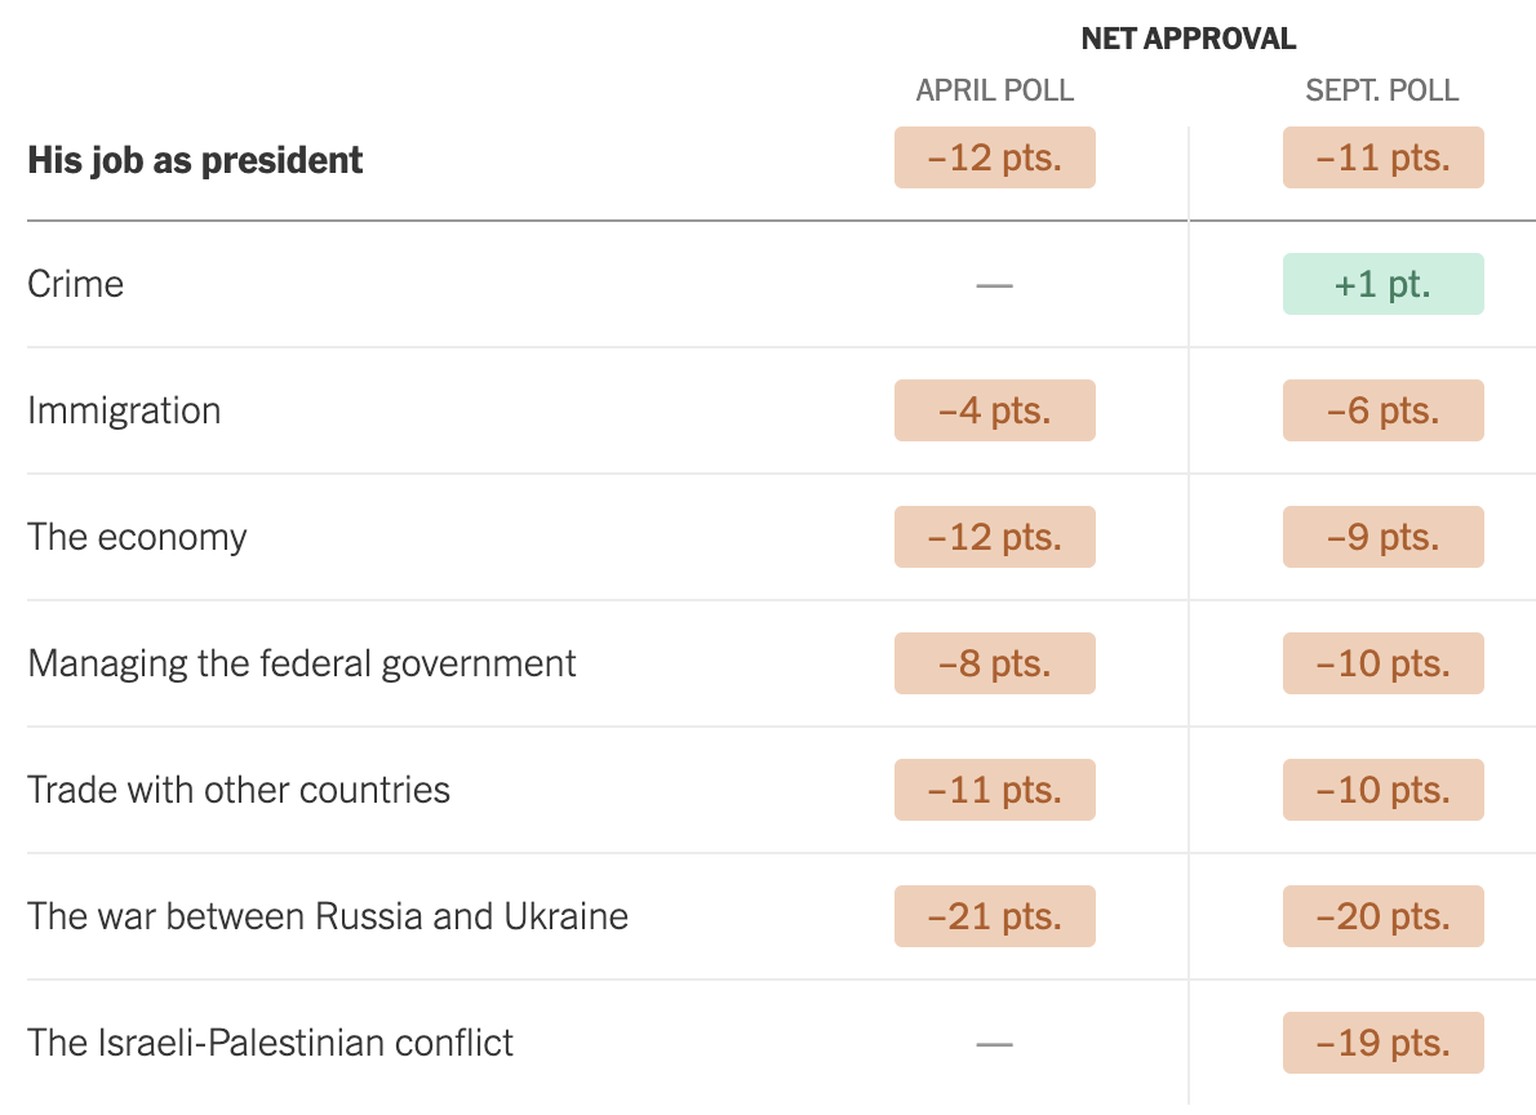1536x1115 pixels.
Task: Click the April −8 pts. badge
Action: point(995,664)
